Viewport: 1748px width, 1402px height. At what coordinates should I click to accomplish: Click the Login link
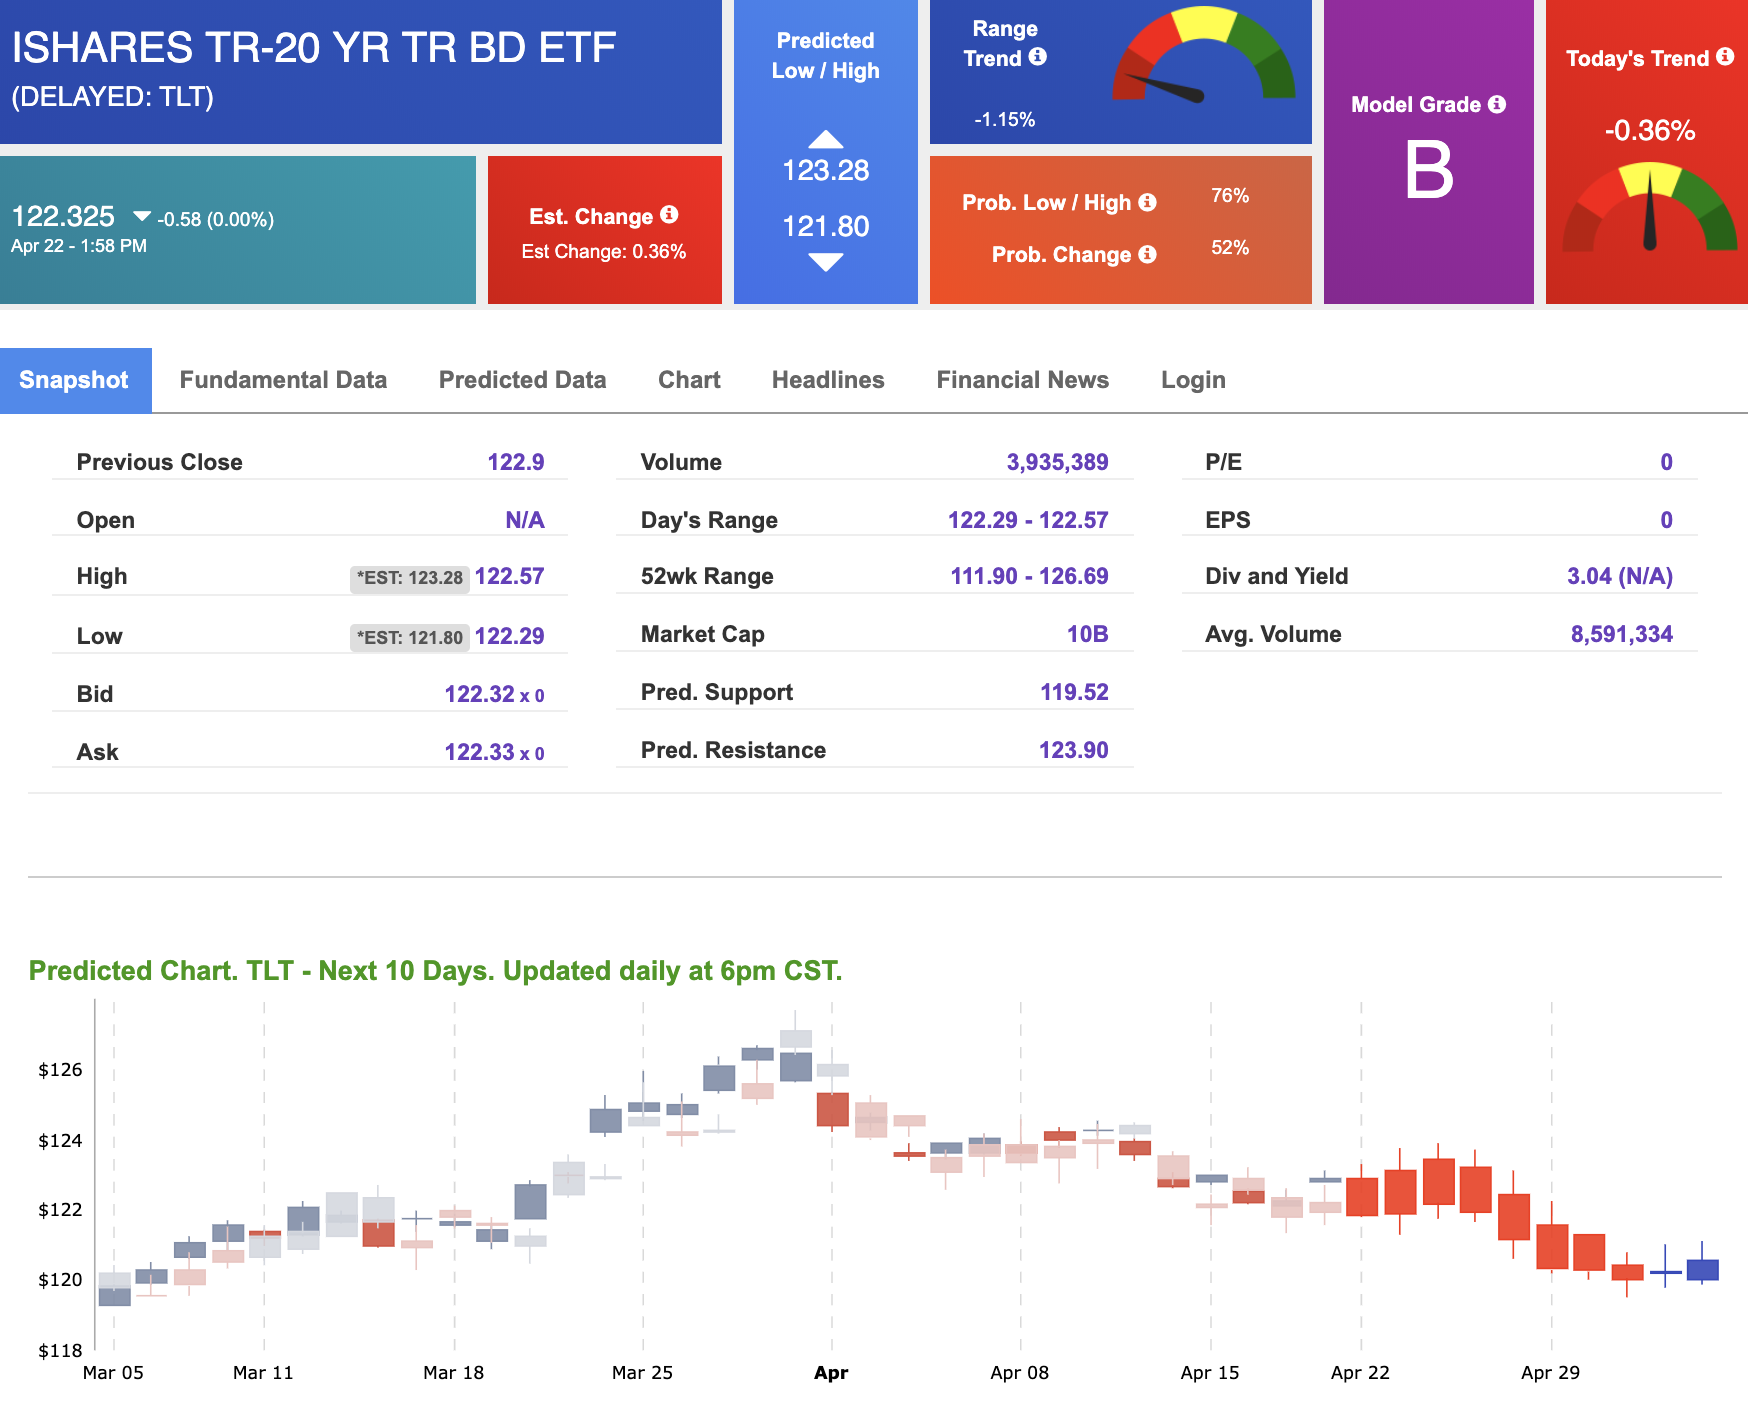(1193, 380)
